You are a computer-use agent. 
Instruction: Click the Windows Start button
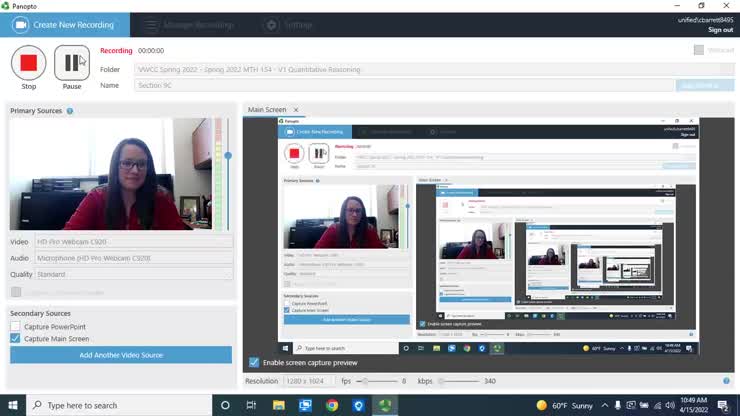pyautogui.click(x=12, y=405)
